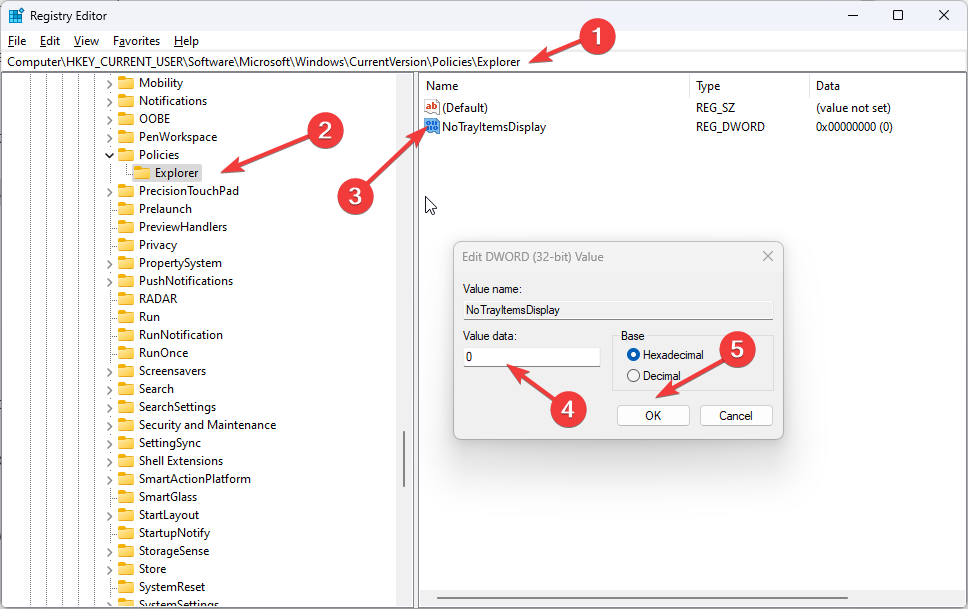This screenshot has width=968, height=609.
Task: Click Cancel in the Edit DWORD dialog
Action: tap(736, 416)
